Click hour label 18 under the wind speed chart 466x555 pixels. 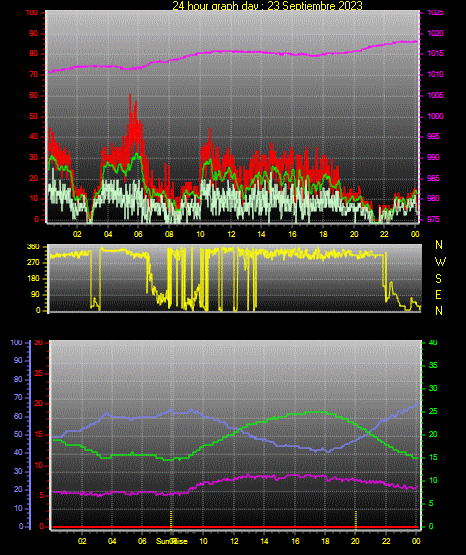click(x=323, y=234)
